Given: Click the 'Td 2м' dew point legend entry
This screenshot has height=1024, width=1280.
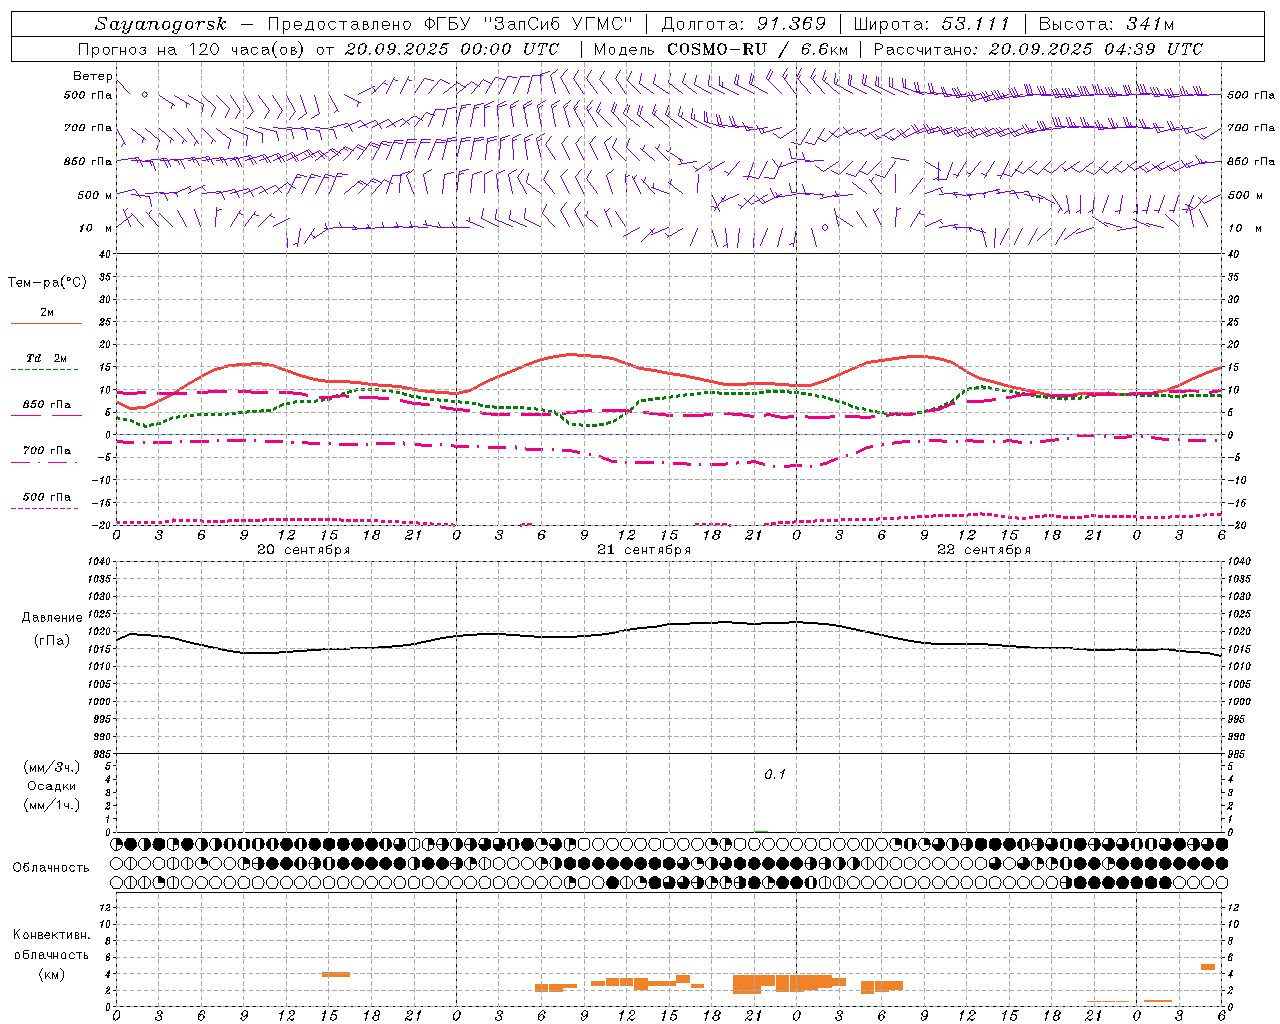Looking at the screenshot, I should point(47,358).
